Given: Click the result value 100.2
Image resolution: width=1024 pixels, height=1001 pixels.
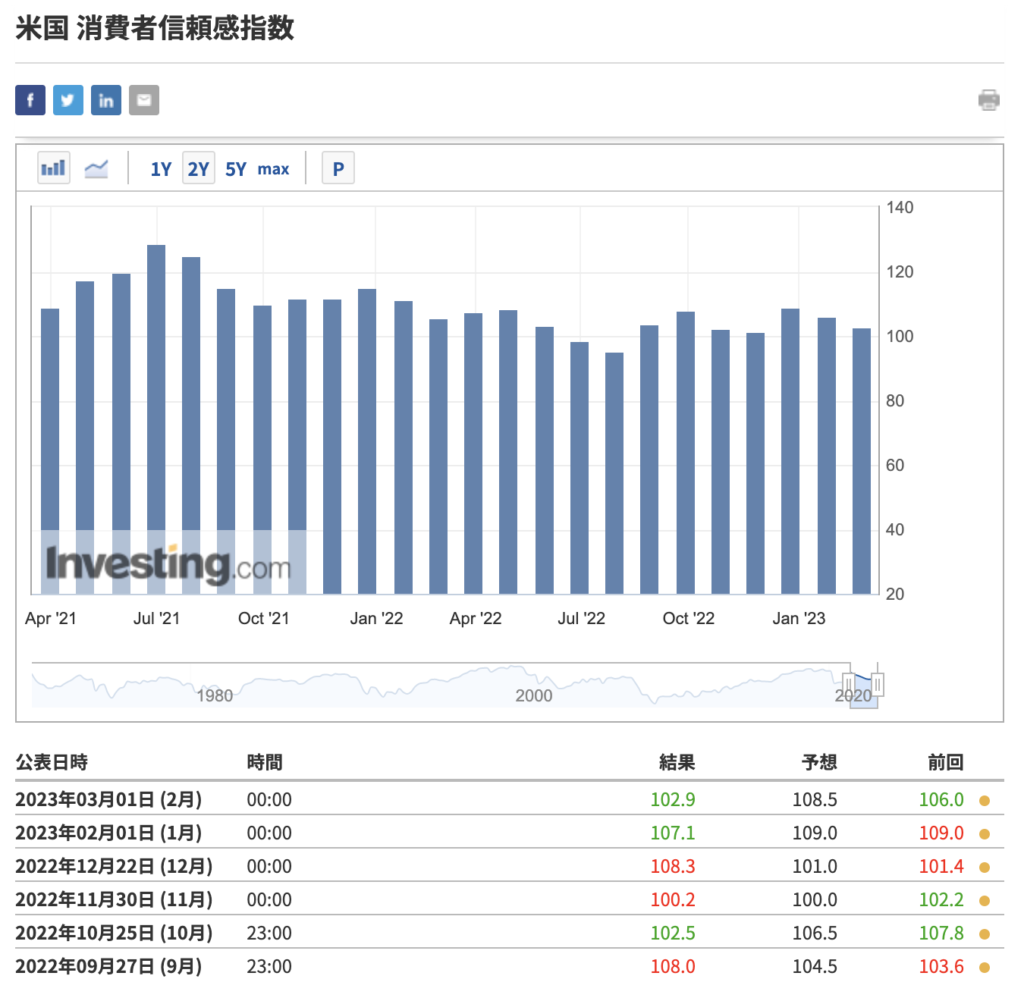Looking at the screenshot, I should coord(673,899).
